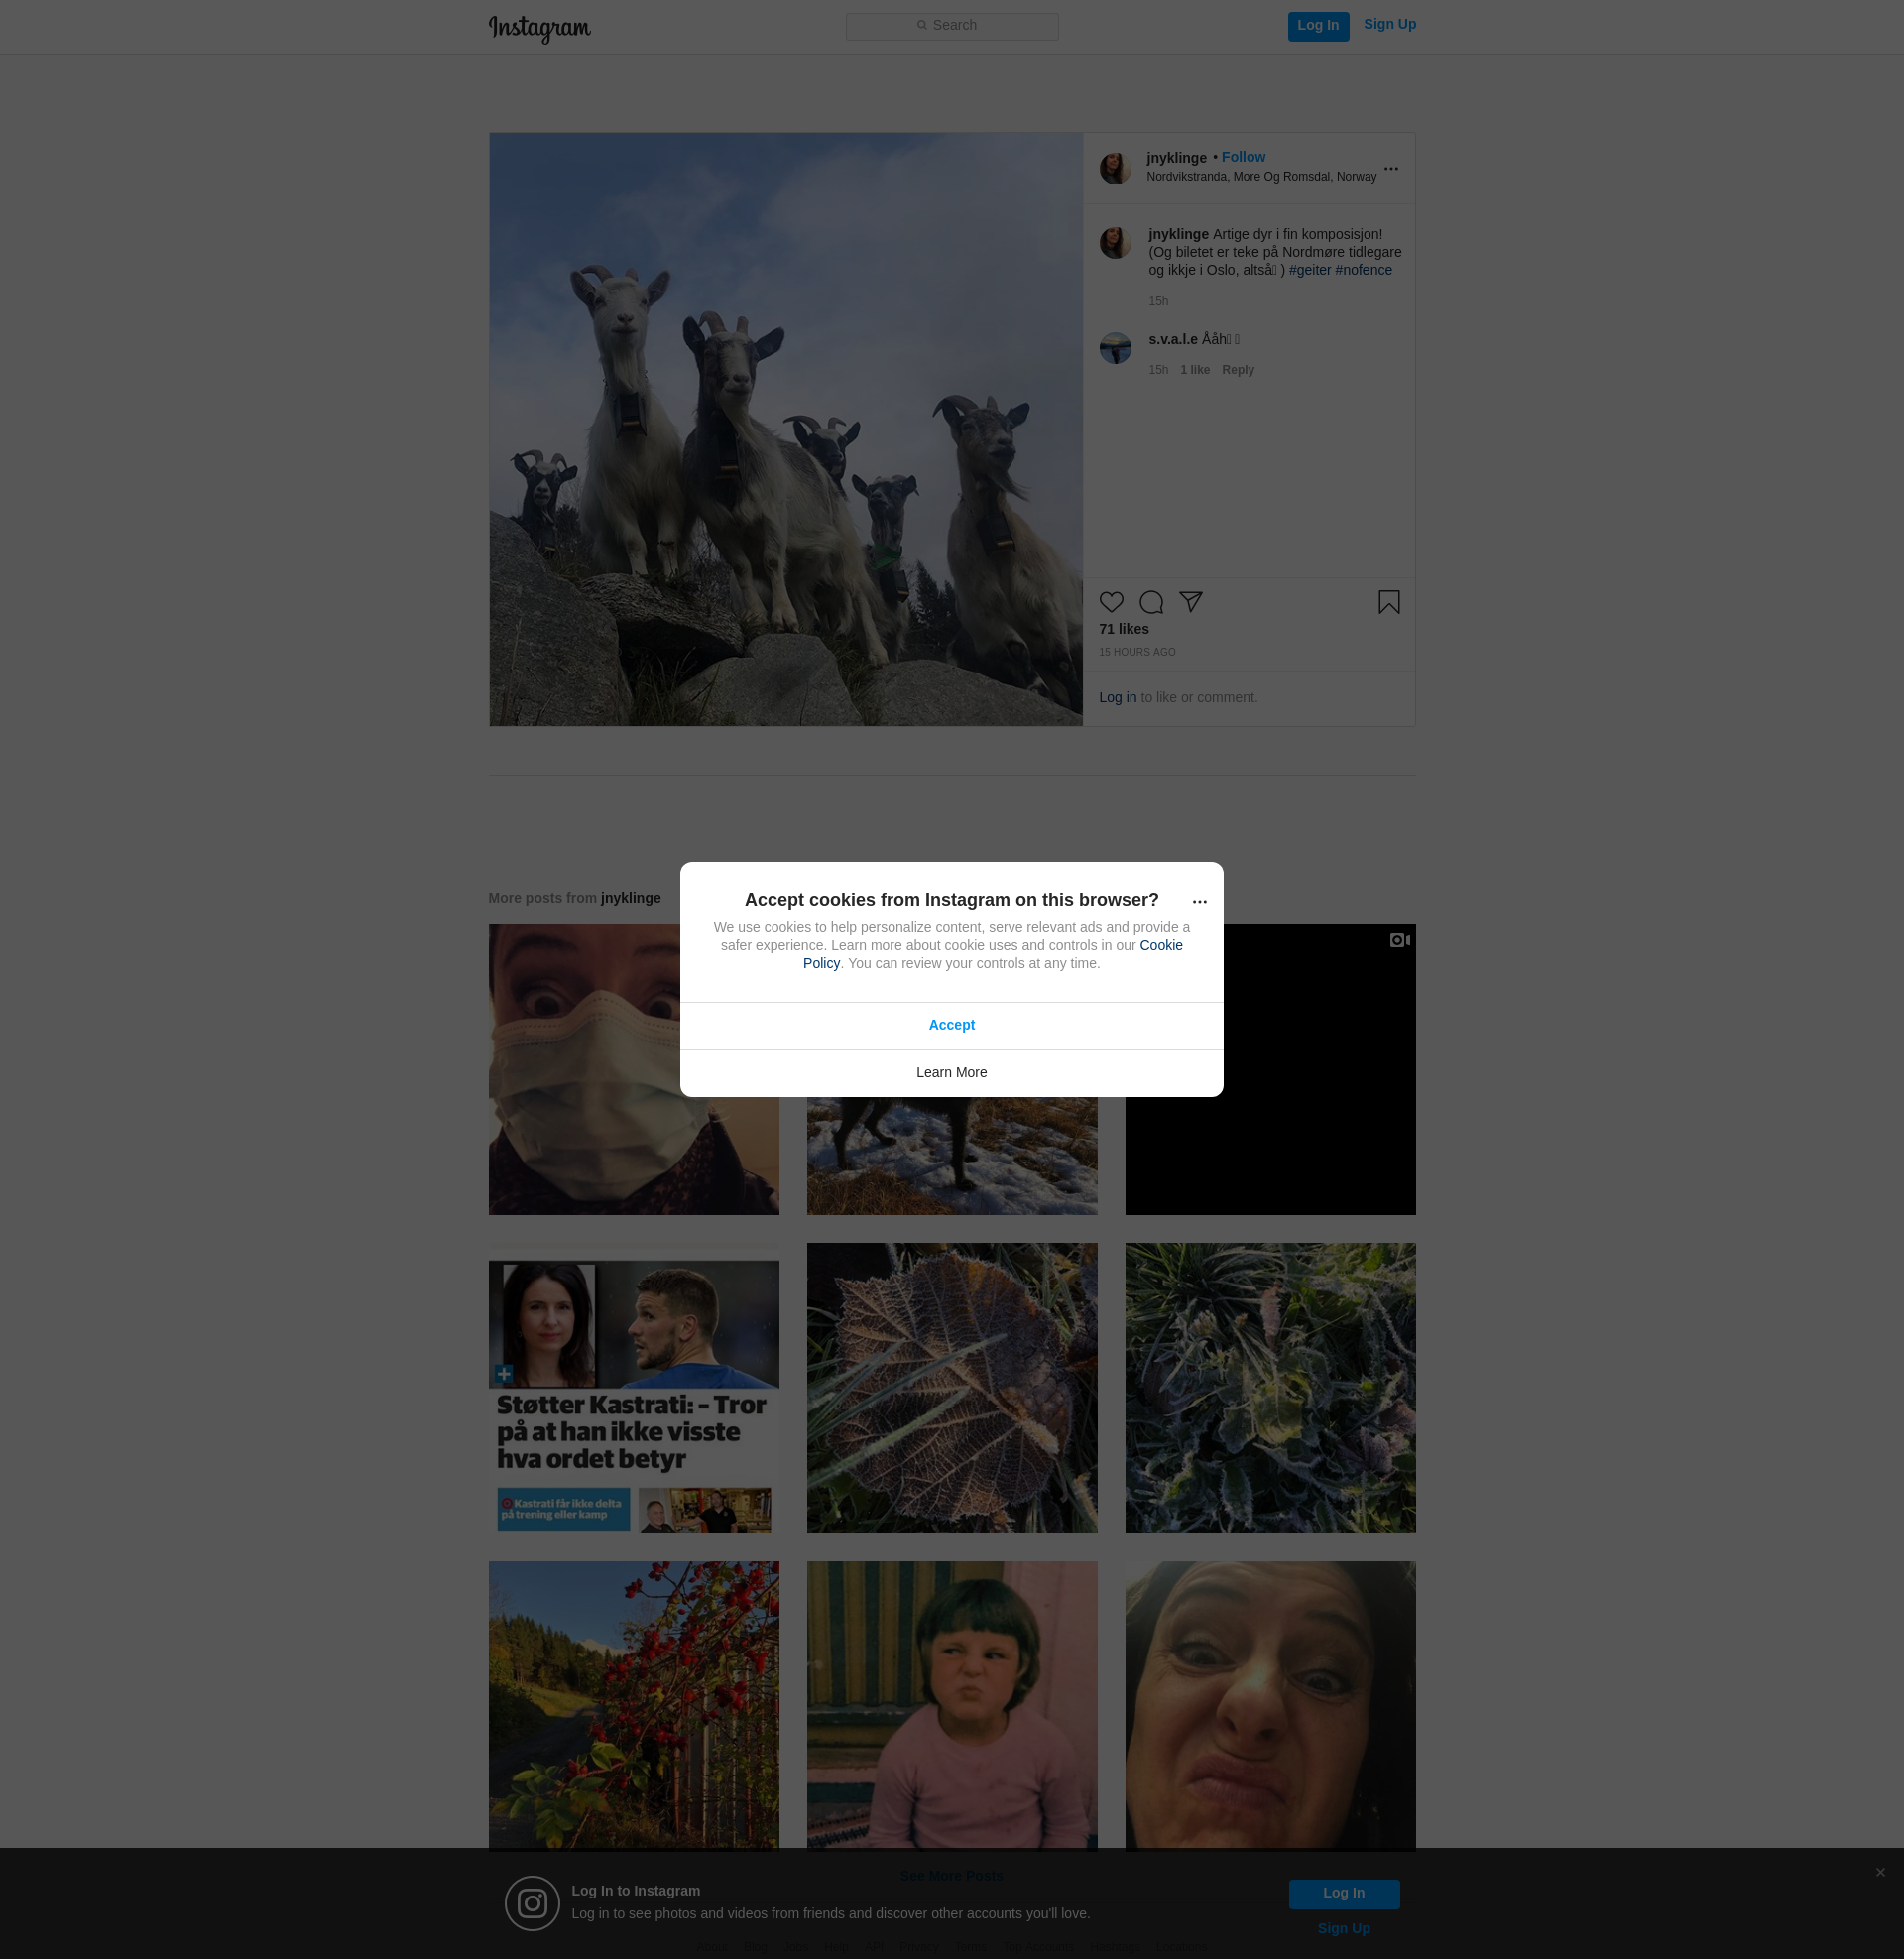Image resolution: width=1904 pixels, height=1959 pixels.
Task: Click Sign Up link in bottom banner
Action: pos(1343,1928)
